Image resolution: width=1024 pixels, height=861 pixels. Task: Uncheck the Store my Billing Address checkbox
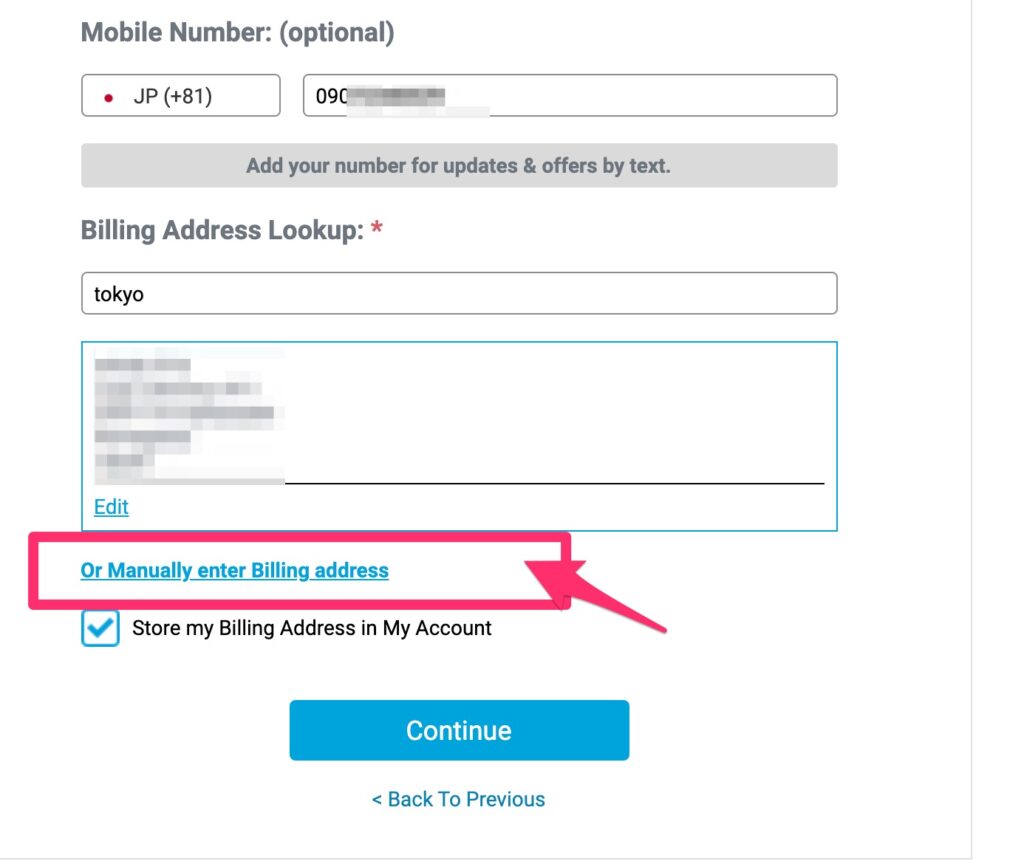click(100, 628)
